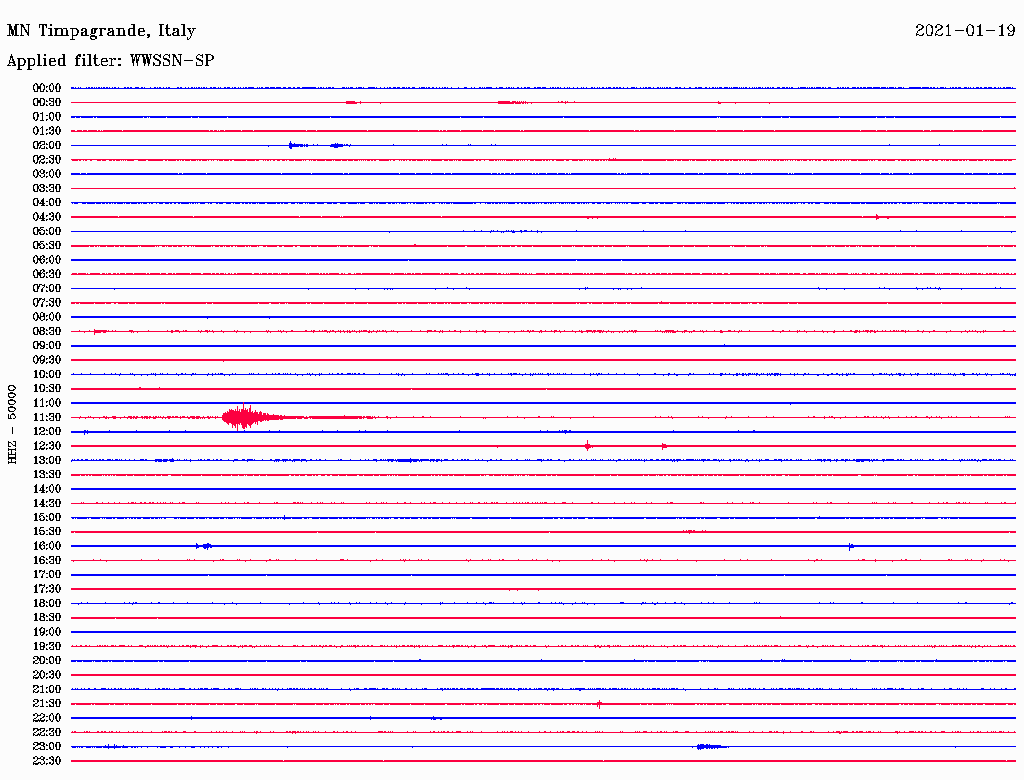Screen dimensions: 1024x780
Task: Click the 10:00 time label
Action: tap(47, 374)
